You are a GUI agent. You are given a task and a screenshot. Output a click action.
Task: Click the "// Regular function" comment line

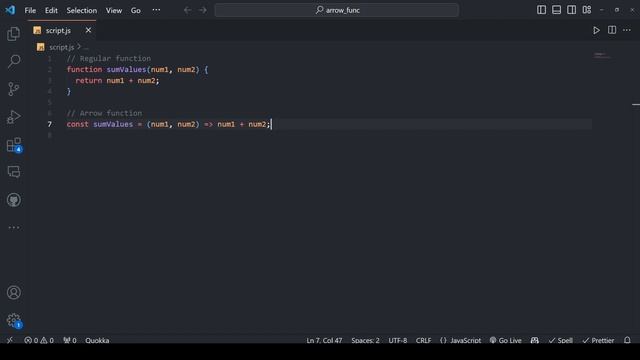click(109, 58)
